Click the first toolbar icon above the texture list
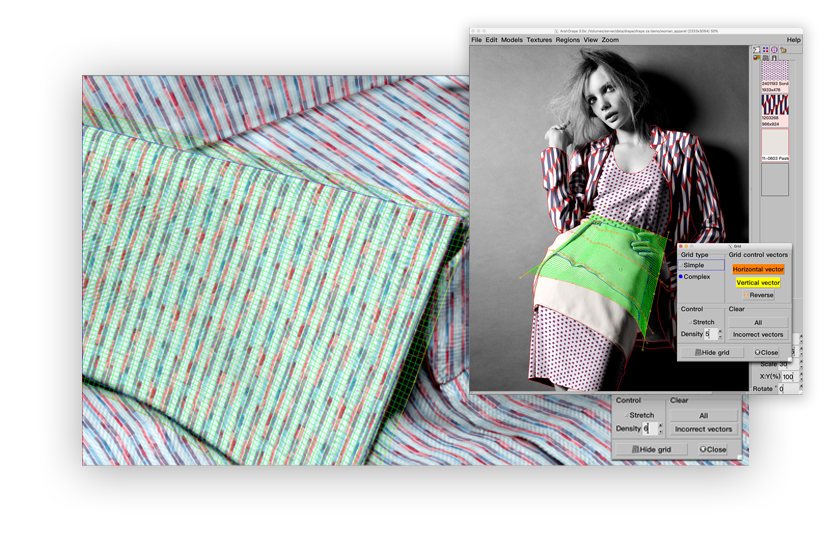The height and width of the screenshot is (543, 830). (x=756, y=50)
